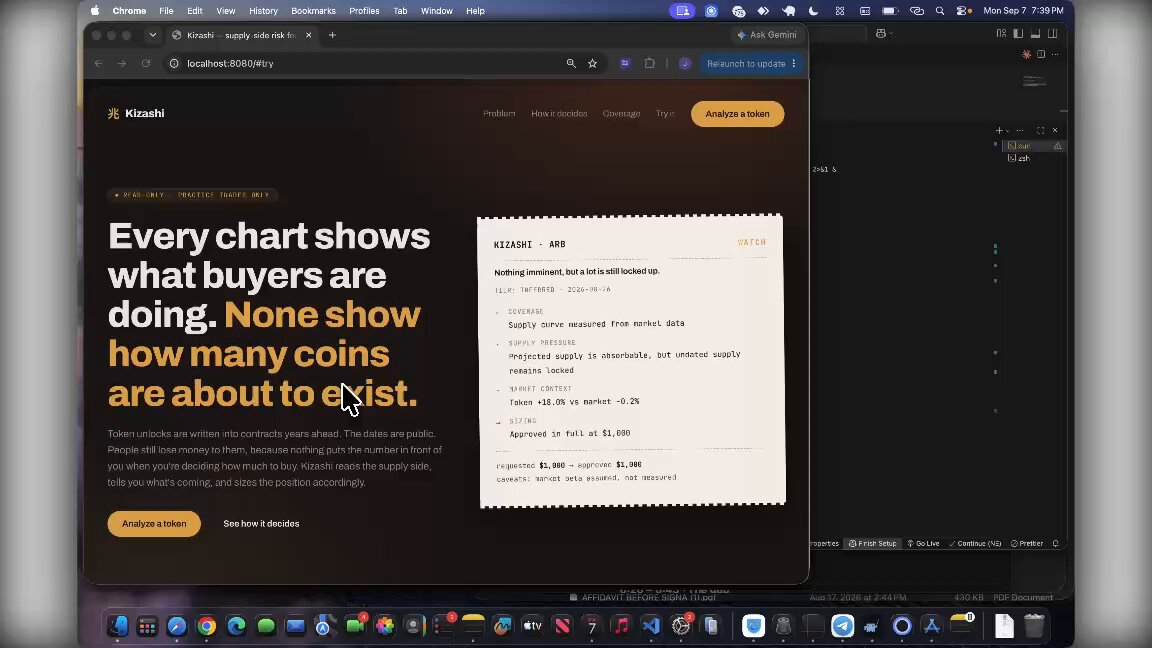
Task: Click the See how it decides link
Action: 261,524
